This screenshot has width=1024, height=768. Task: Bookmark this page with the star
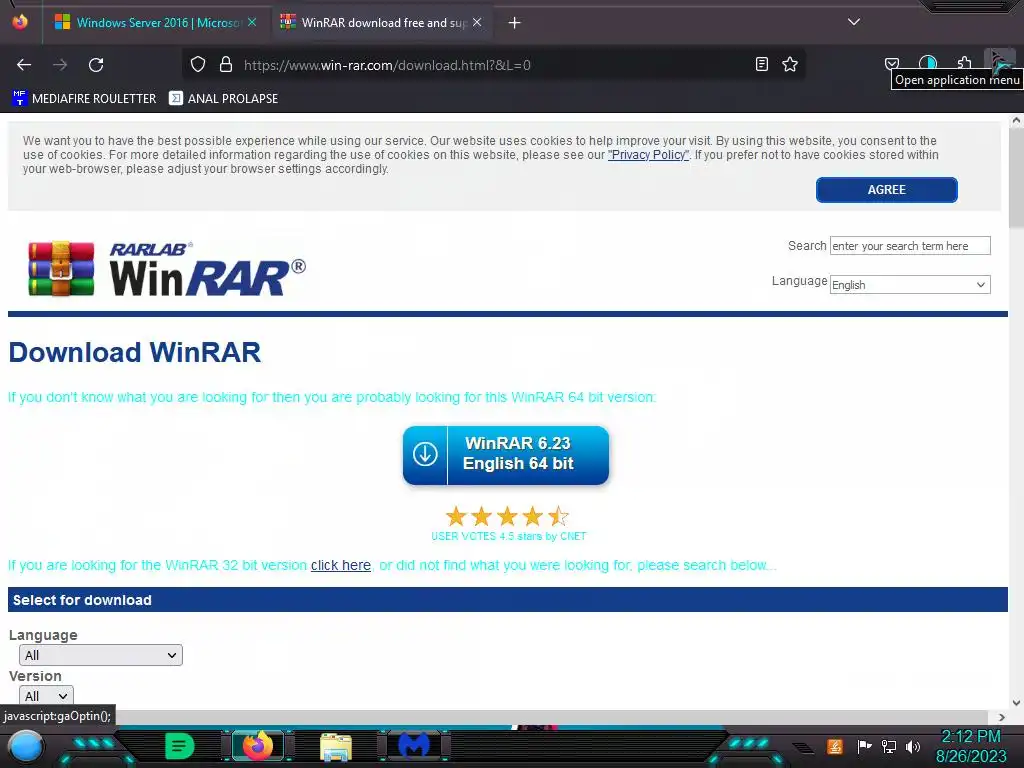[790, 64]
